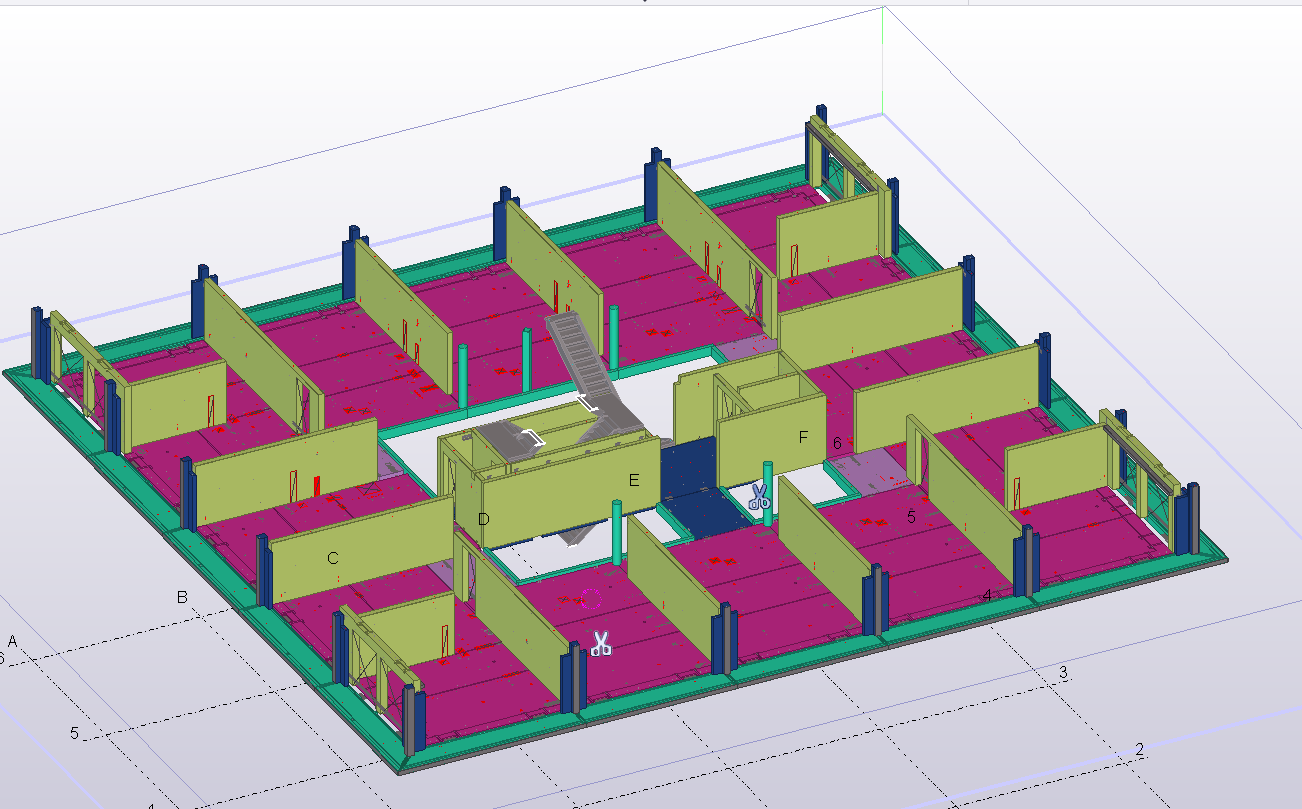1302x809 pixels.
Task: Select grid label C on the wall panel
Action: 333,558
